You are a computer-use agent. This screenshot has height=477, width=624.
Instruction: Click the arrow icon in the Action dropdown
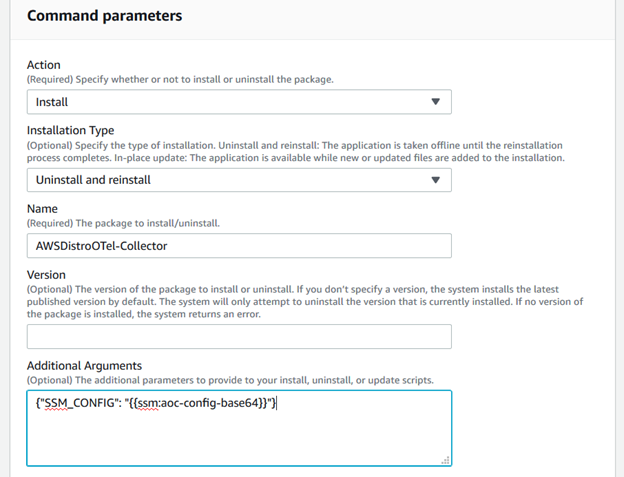(435, 102)
